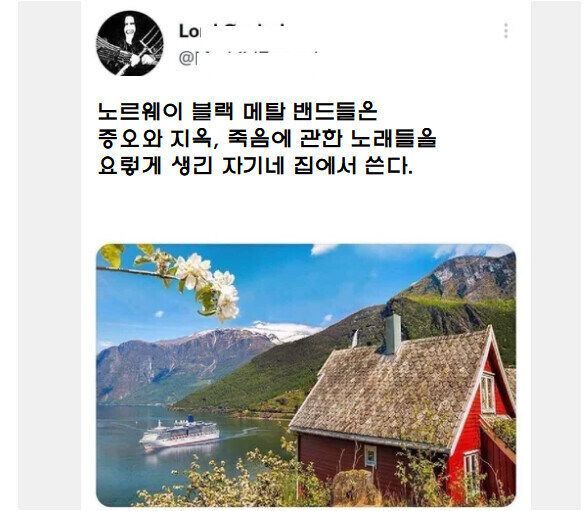
Task: Click the white-framed upper cabin window
Action: coord(487,393)
